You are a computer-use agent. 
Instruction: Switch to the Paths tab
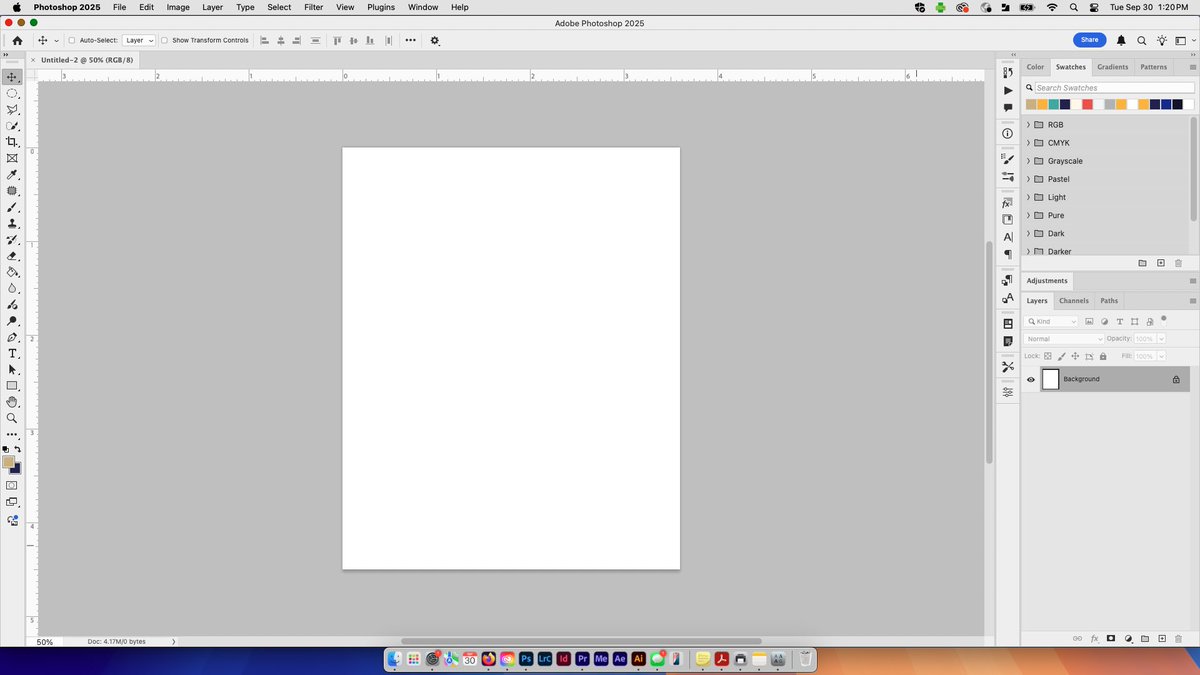[1109, 301]
